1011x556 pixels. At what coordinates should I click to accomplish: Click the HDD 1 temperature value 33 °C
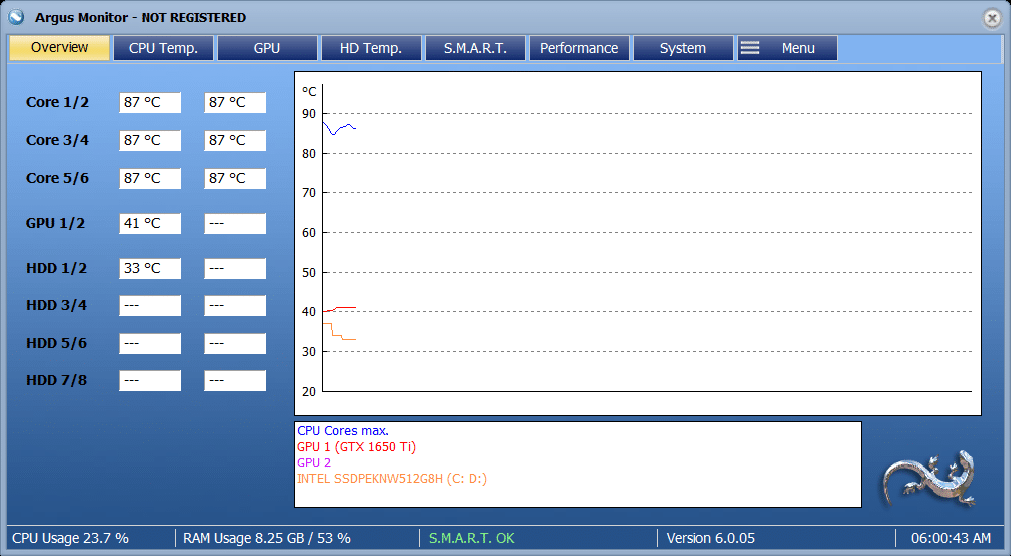click(150, 268)
